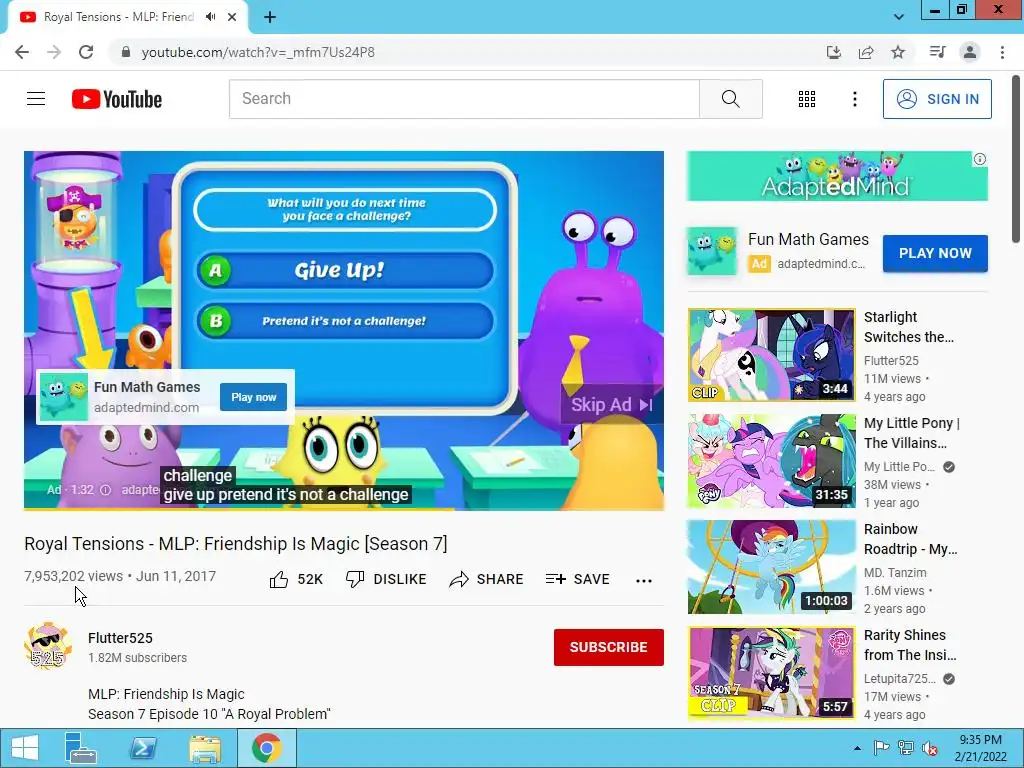Open the AdaptedMind banner ad

tap(837, 176)
